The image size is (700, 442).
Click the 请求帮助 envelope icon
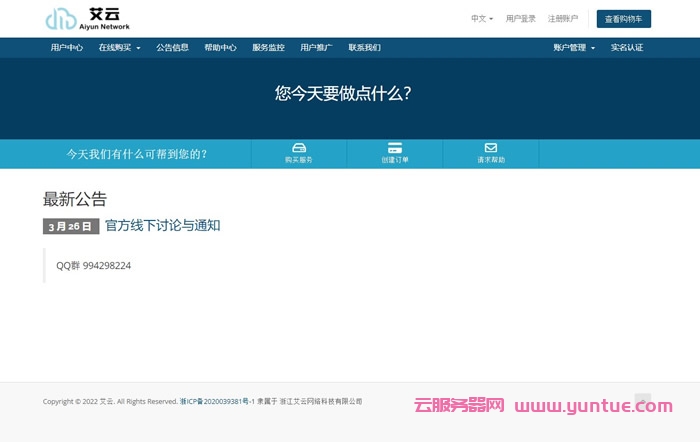coord(491,148)
